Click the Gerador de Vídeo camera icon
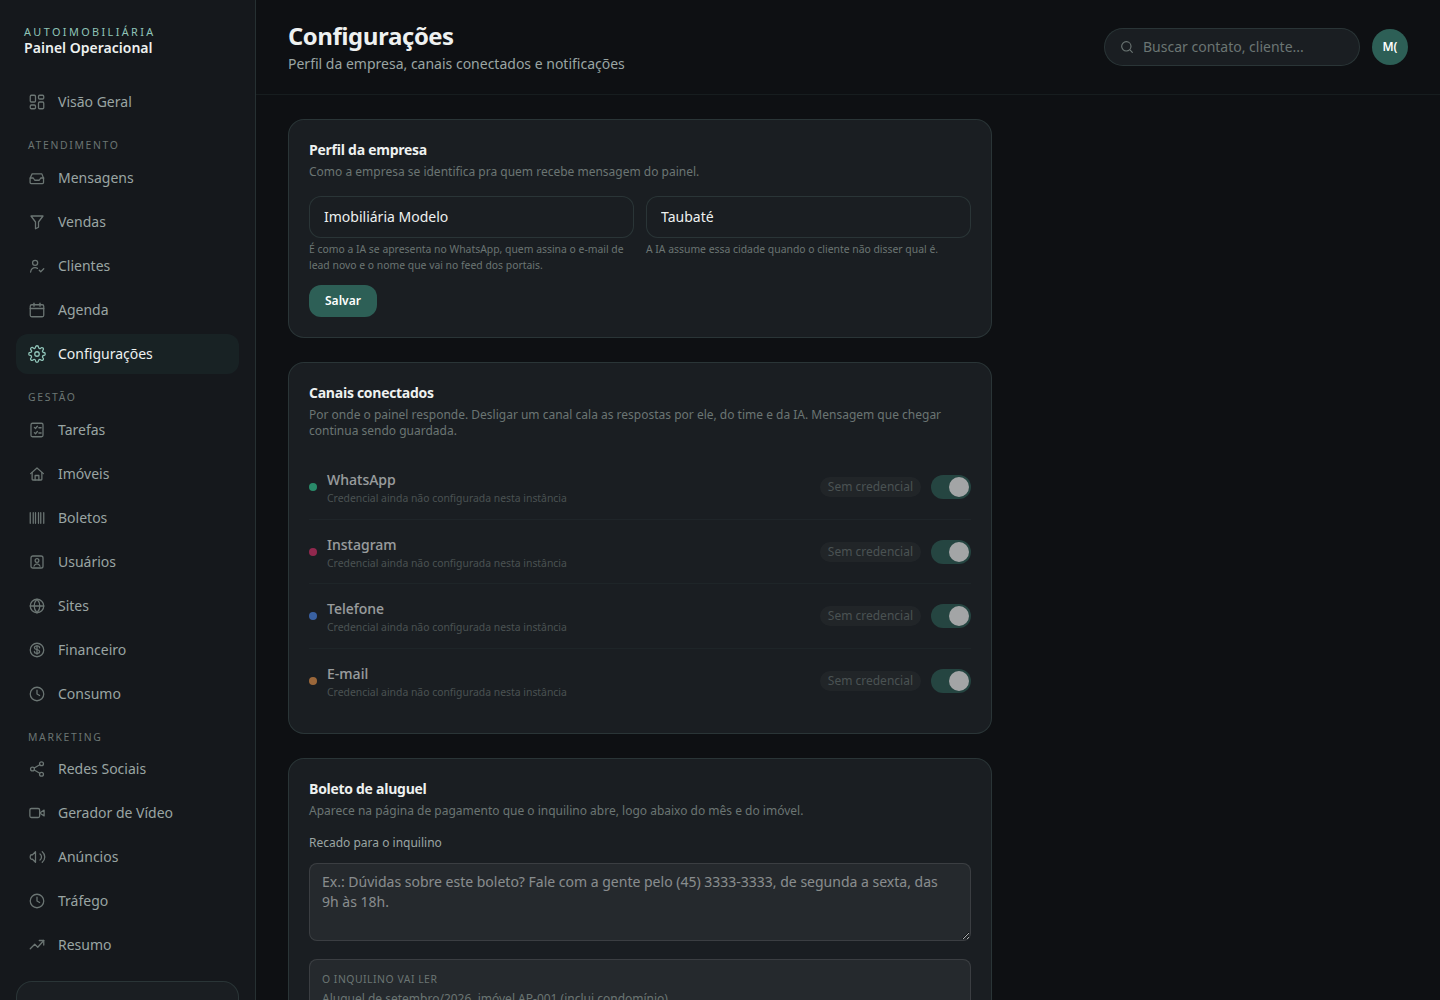Image resolution: width=1440 pixels, height=1000 pixels. [37, 813]
